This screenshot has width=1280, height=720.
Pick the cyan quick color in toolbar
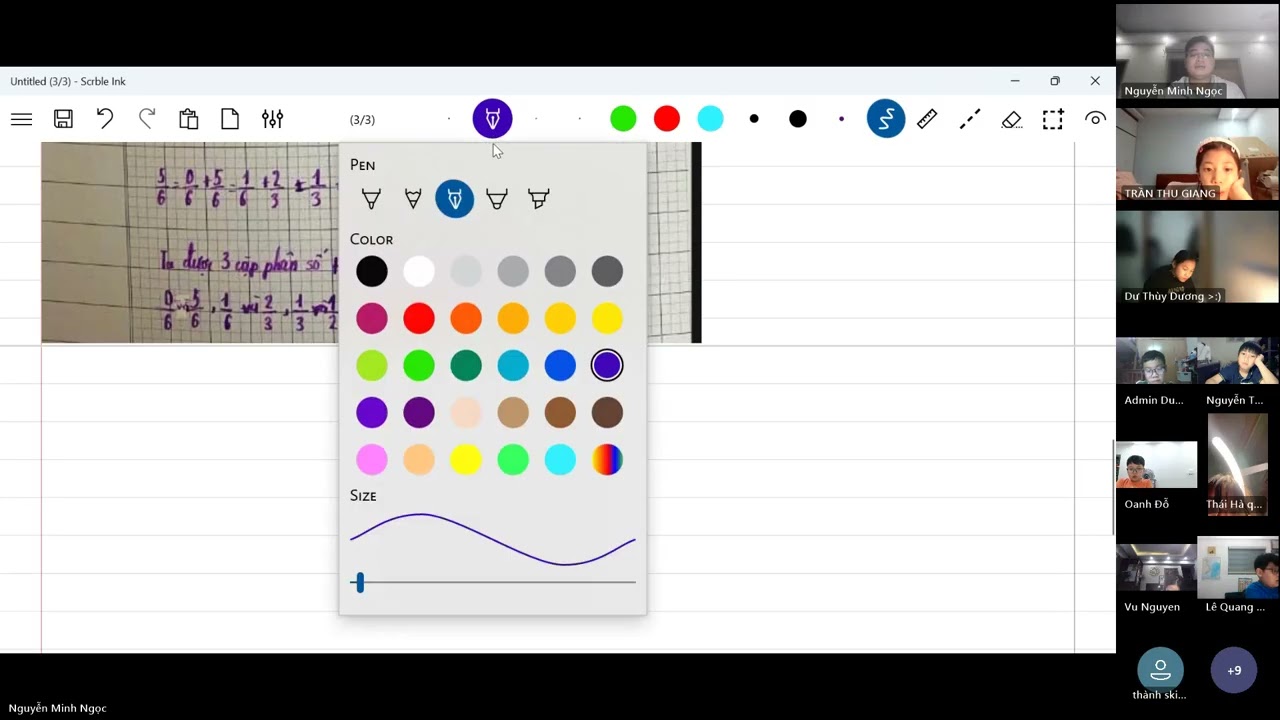[x=710, y=119]
